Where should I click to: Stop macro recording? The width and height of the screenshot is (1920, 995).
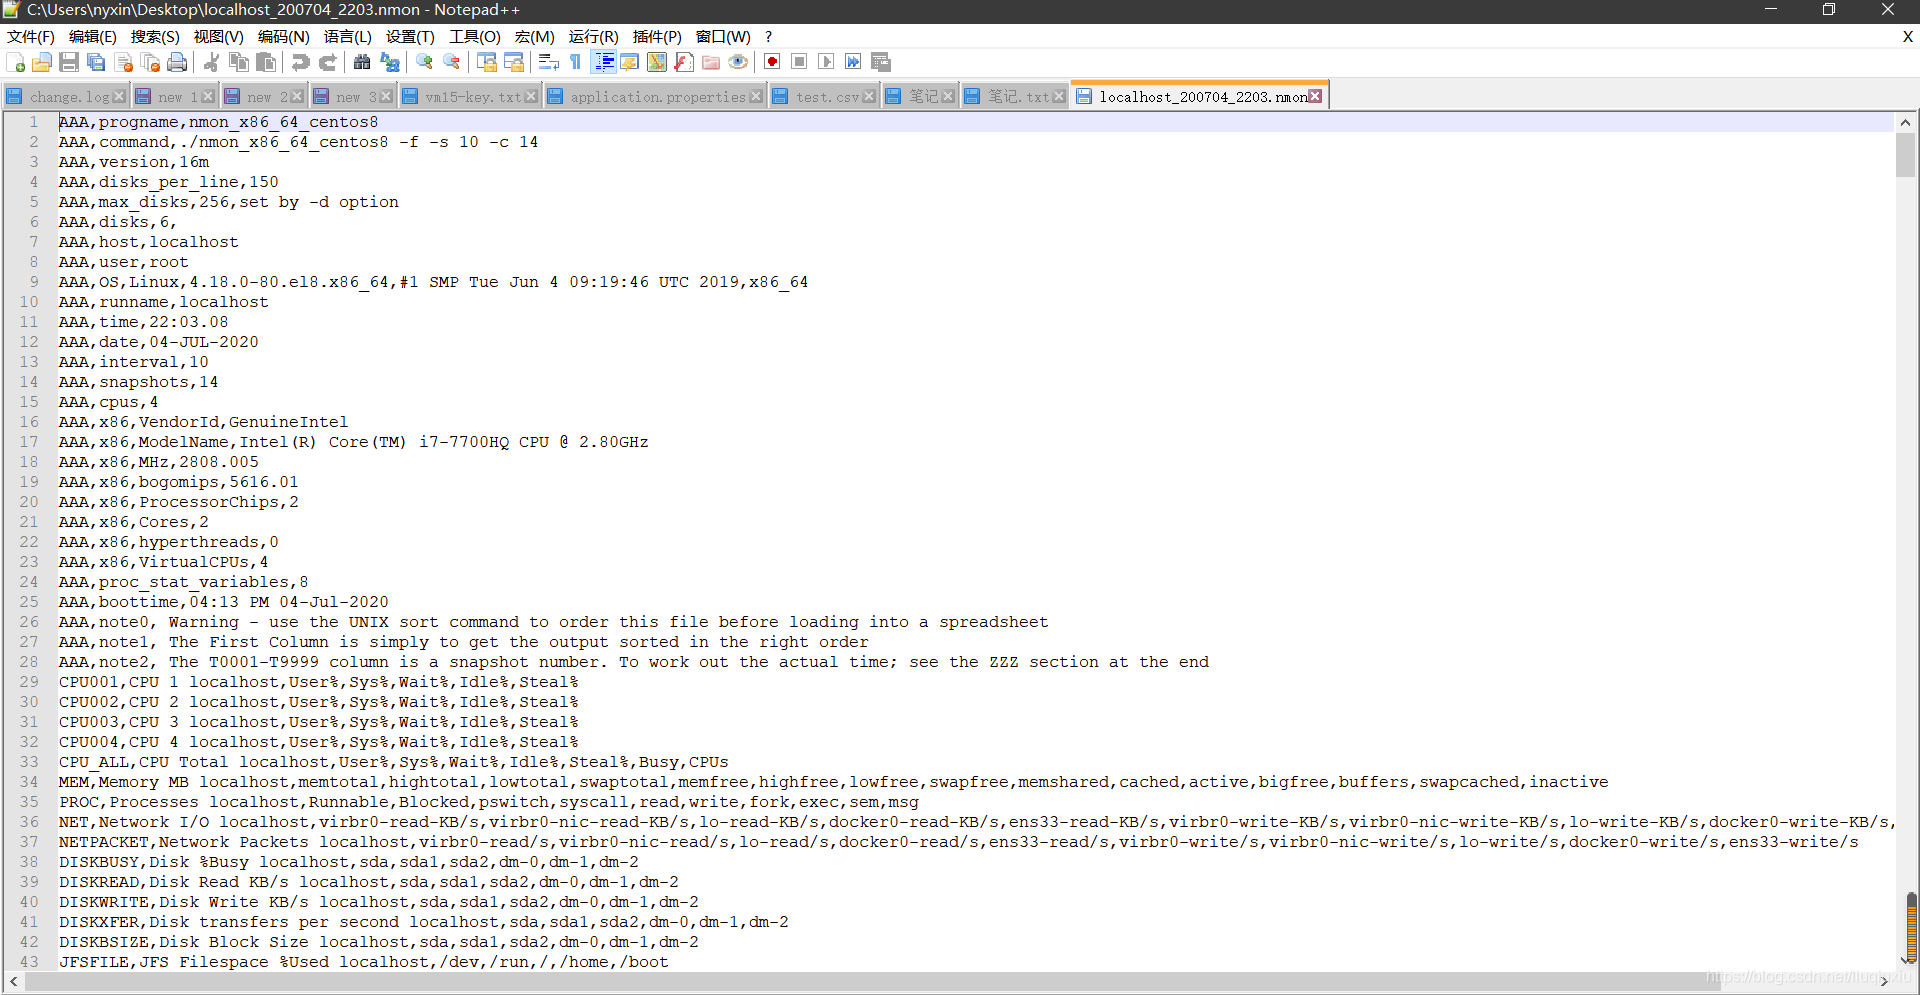pyautogui.click(x=799, y=62)
